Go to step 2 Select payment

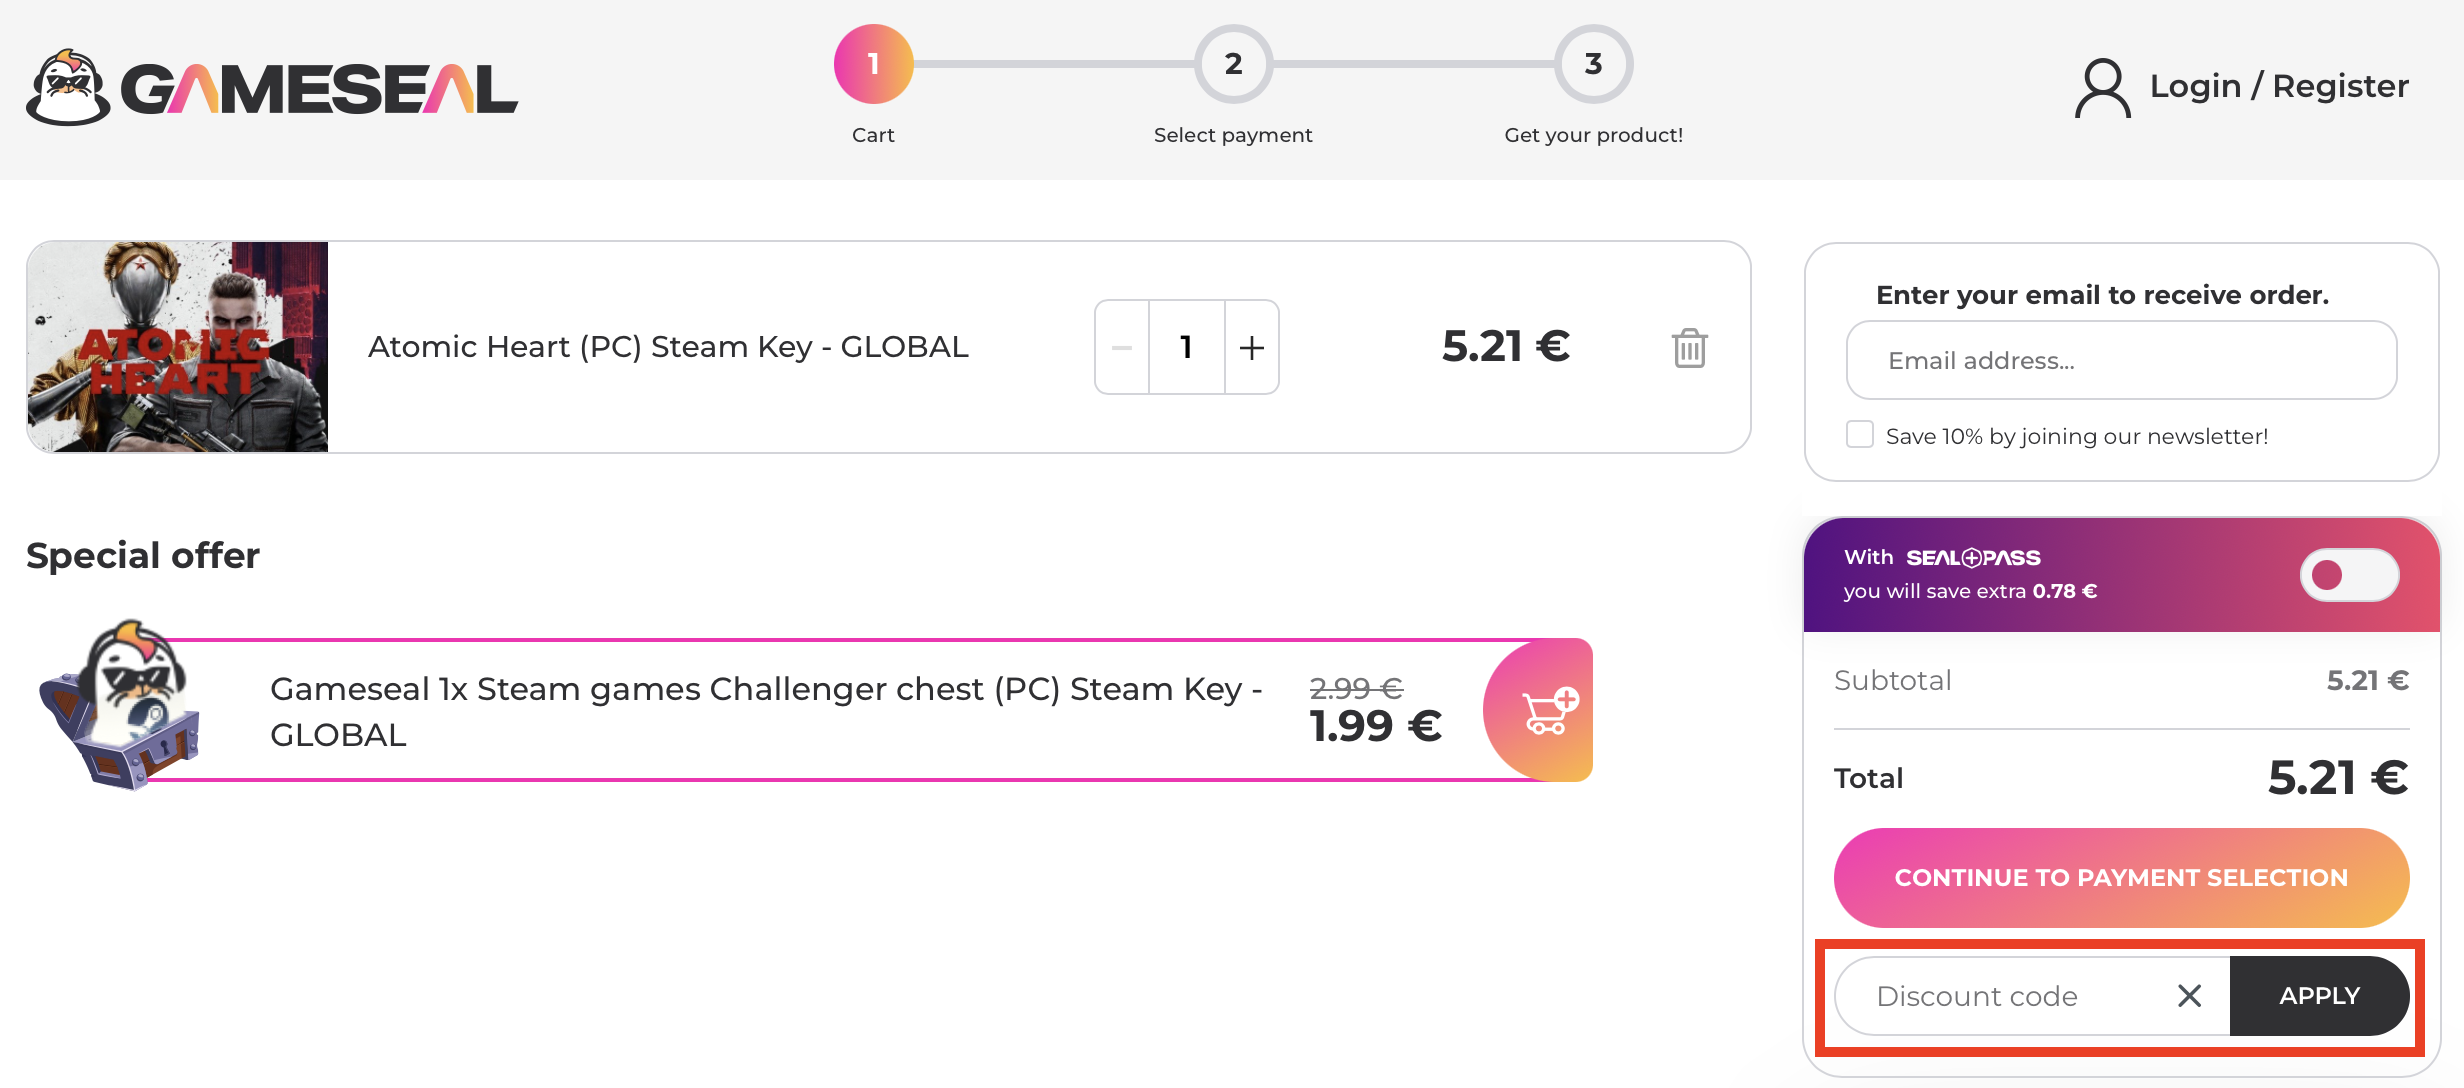pos(1233,65)
